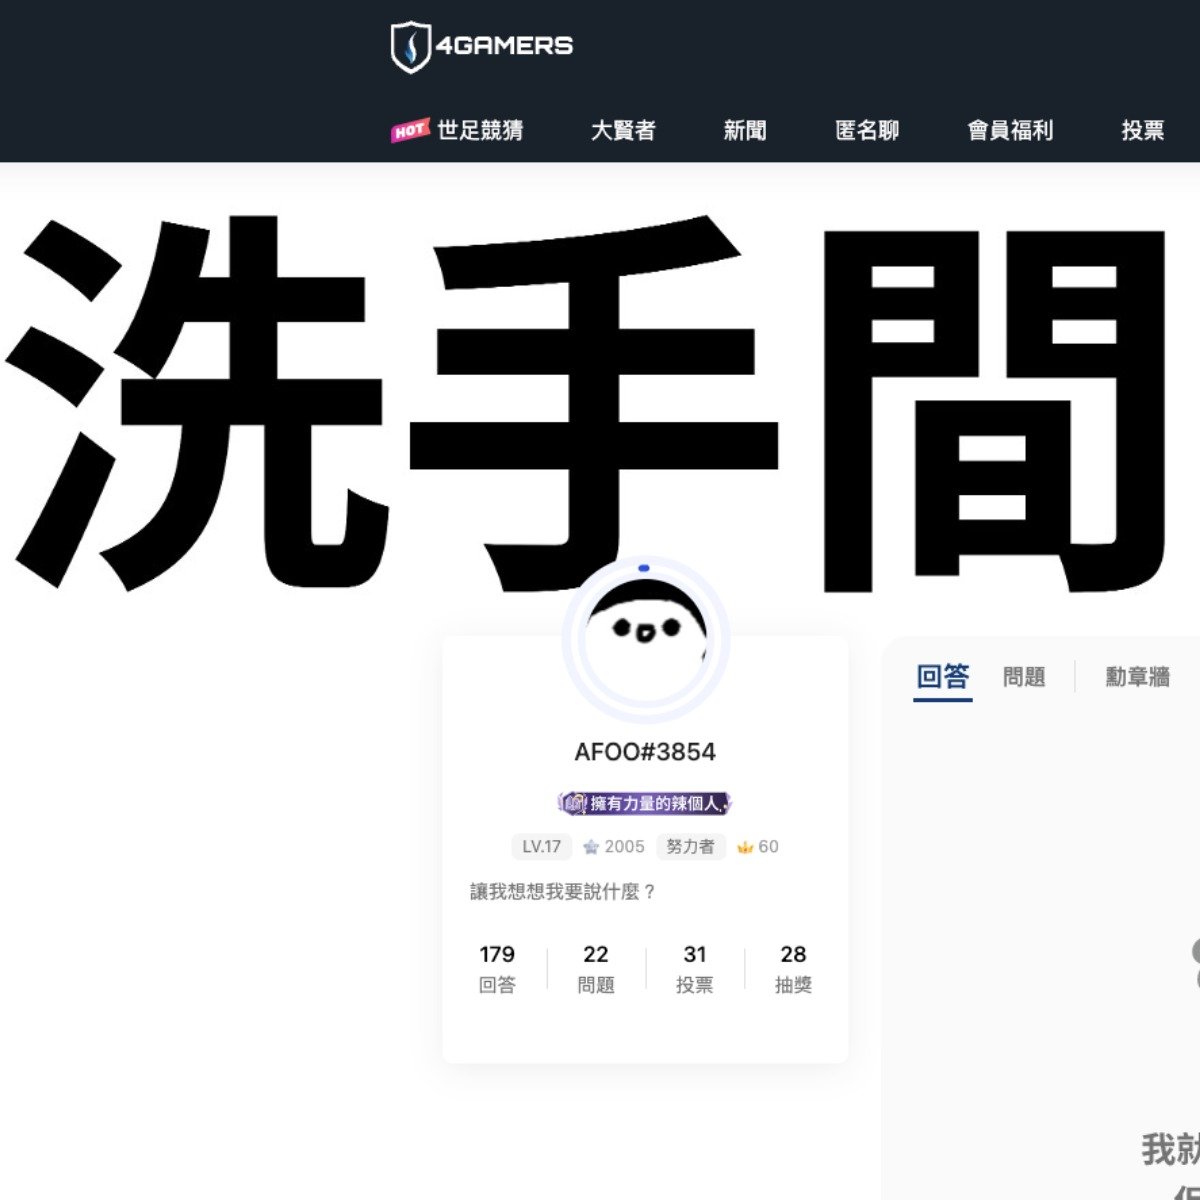Viewport: 1200px width, 1200px height.
Task: Select 匿名聊 in the top navigation
Action: click(867, 131)
